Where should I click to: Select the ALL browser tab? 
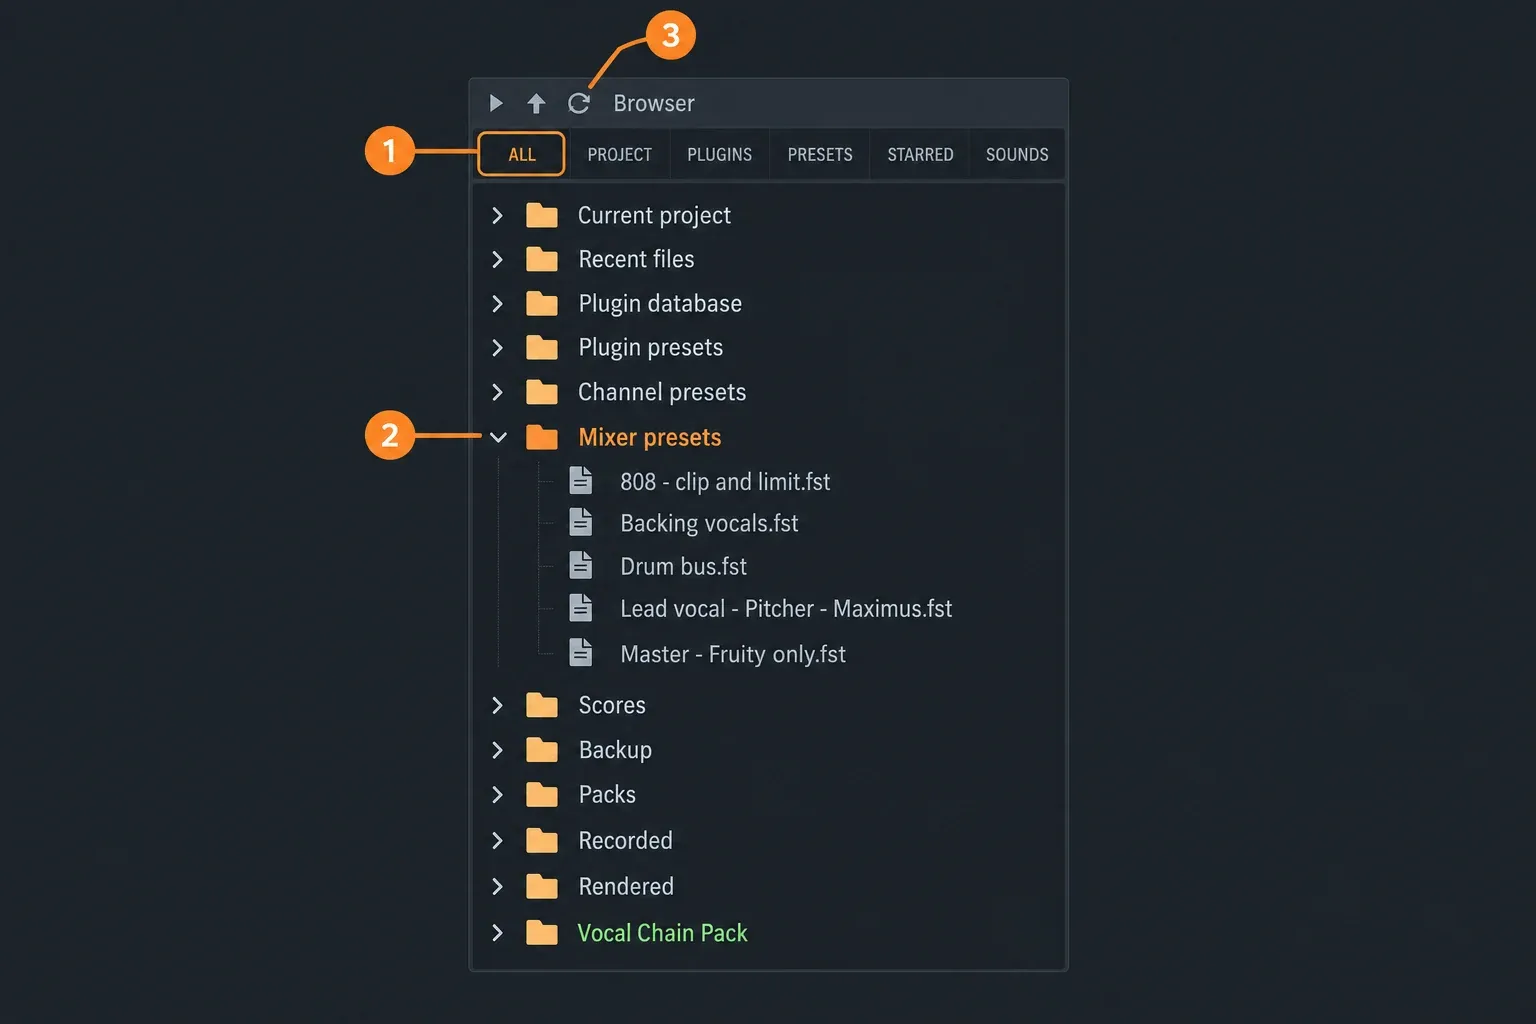(522, 154)
